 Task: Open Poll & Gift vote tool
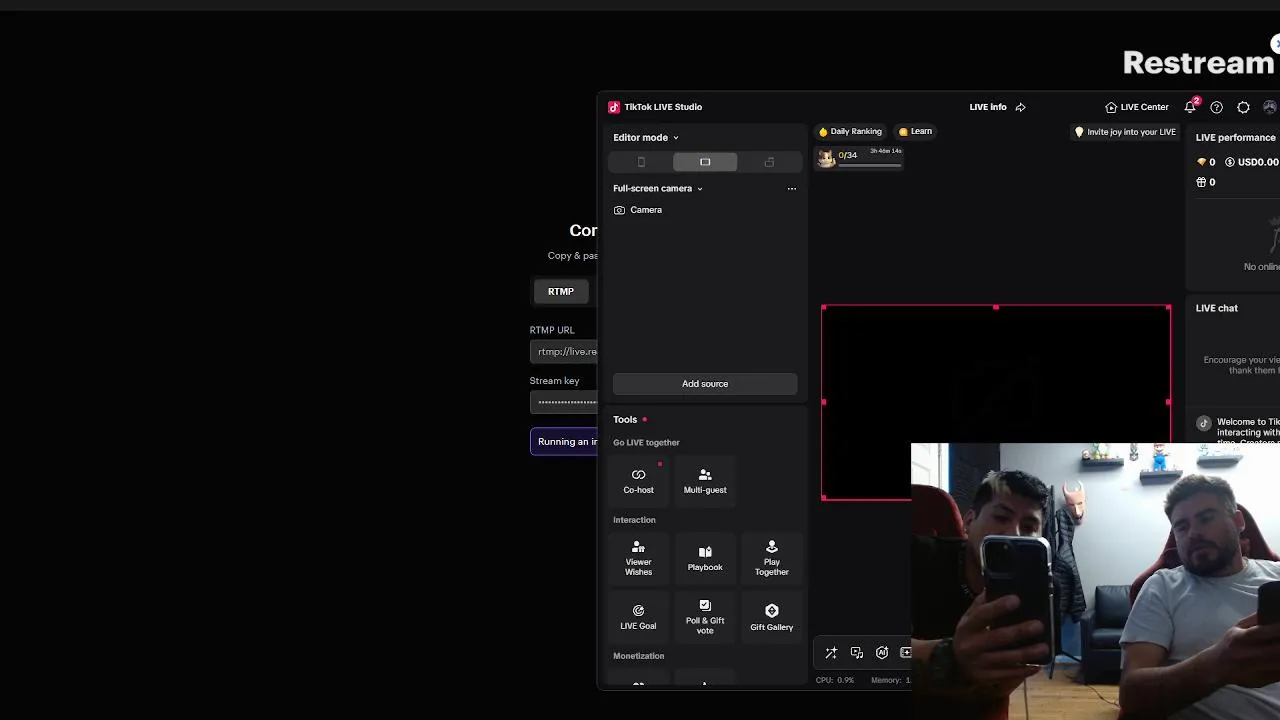(705, 617)
